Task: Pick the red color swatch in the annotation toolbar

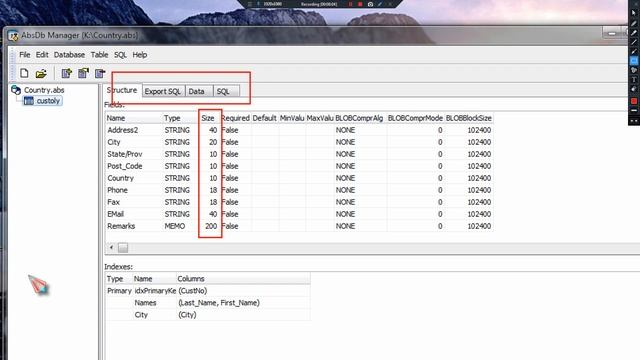Action: (634, 101)
